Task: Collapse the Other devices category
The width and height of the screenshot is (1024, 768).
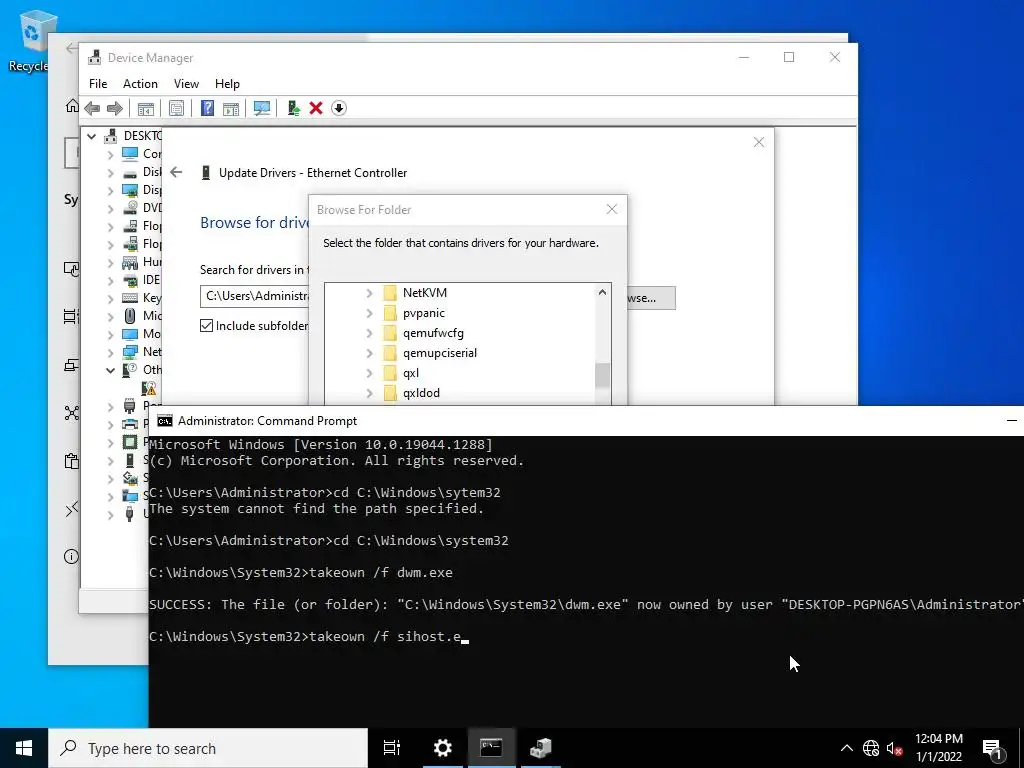Action: [110, 370]
